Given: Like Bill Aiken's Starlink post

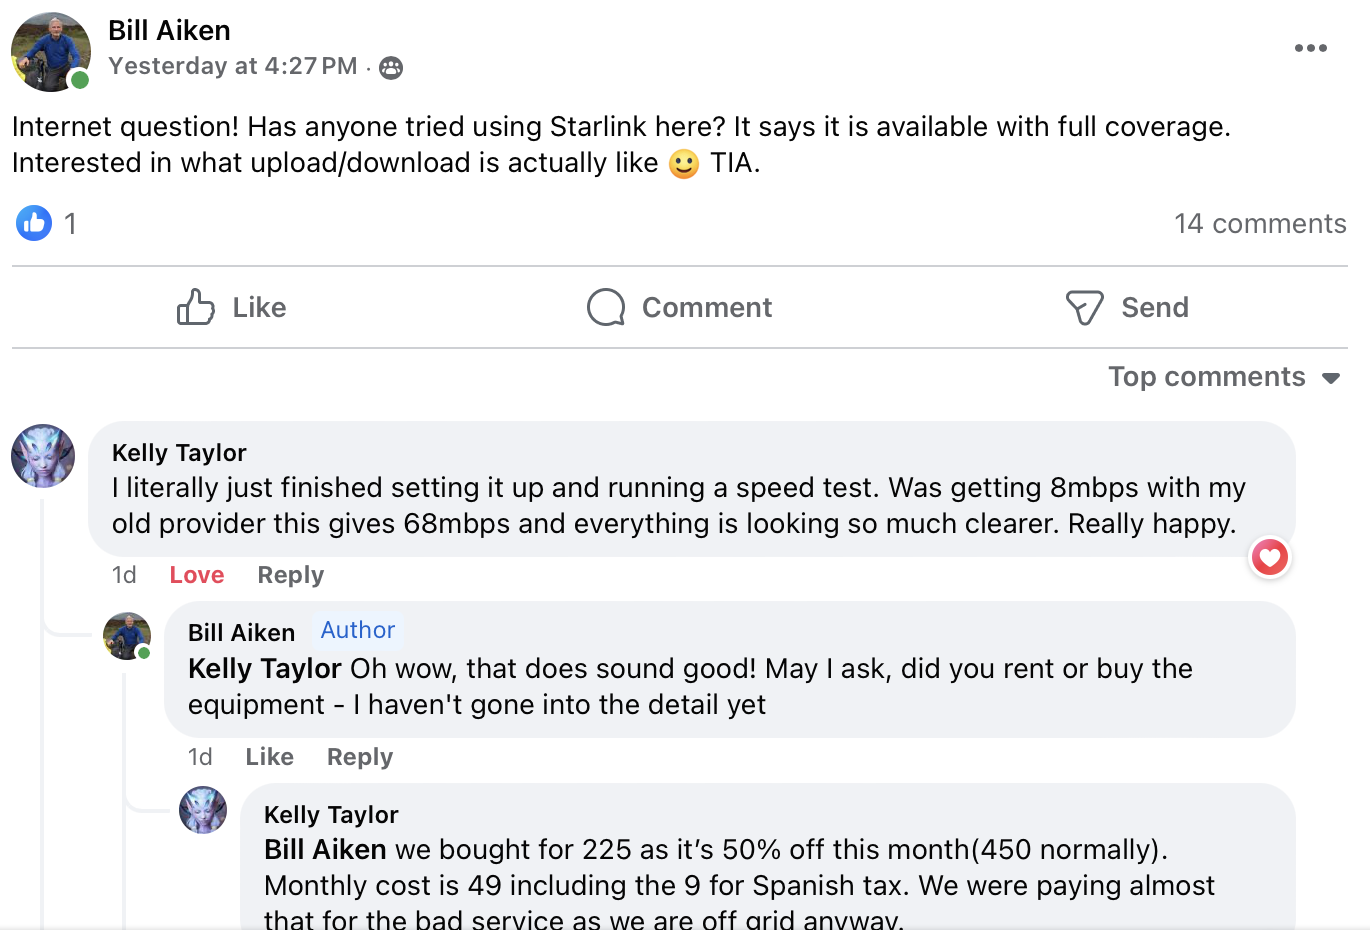Looking at the screenshot, I should [232, 307].
